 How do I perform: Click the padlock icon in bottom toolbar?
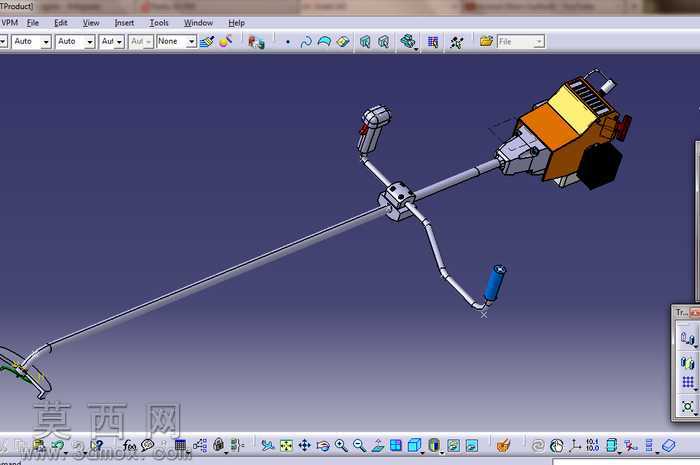[218, 445]
